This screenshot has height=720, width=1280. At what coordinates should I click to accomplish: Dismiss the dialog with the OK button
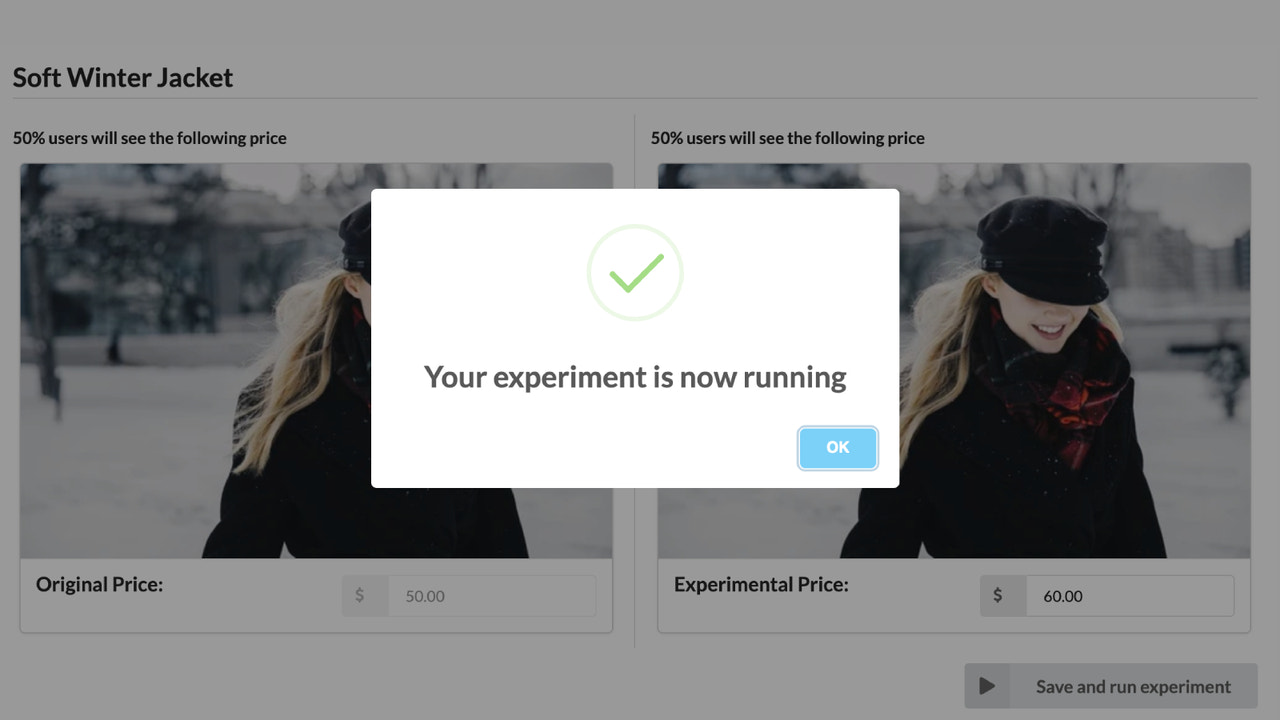(837, 447)
